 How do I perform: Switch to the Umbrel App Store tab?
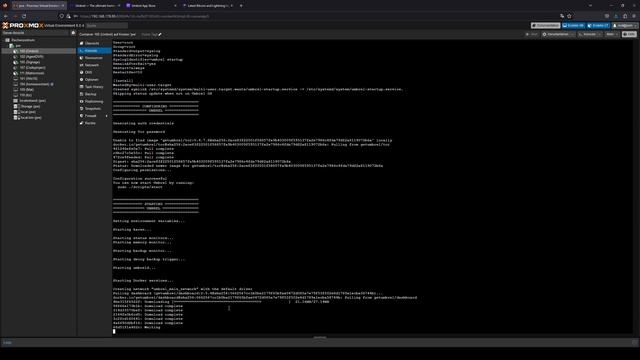pyautogui.click(x=151, y=6)
